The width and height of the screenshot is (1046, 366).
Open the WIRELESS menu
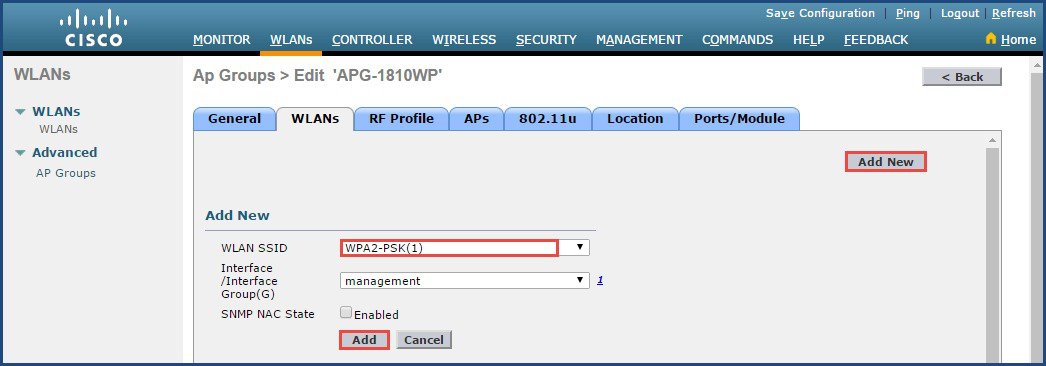click(x=464, y=39)
